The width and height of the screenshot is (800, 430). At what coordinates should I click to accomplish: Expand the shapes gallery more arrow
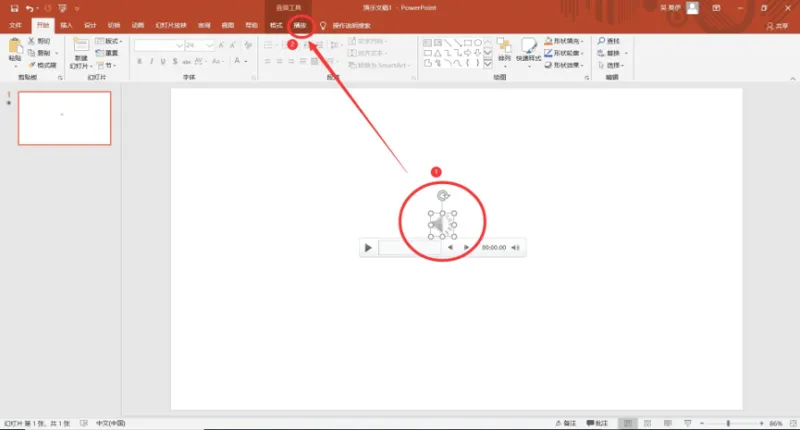click(x=488, y=63)
